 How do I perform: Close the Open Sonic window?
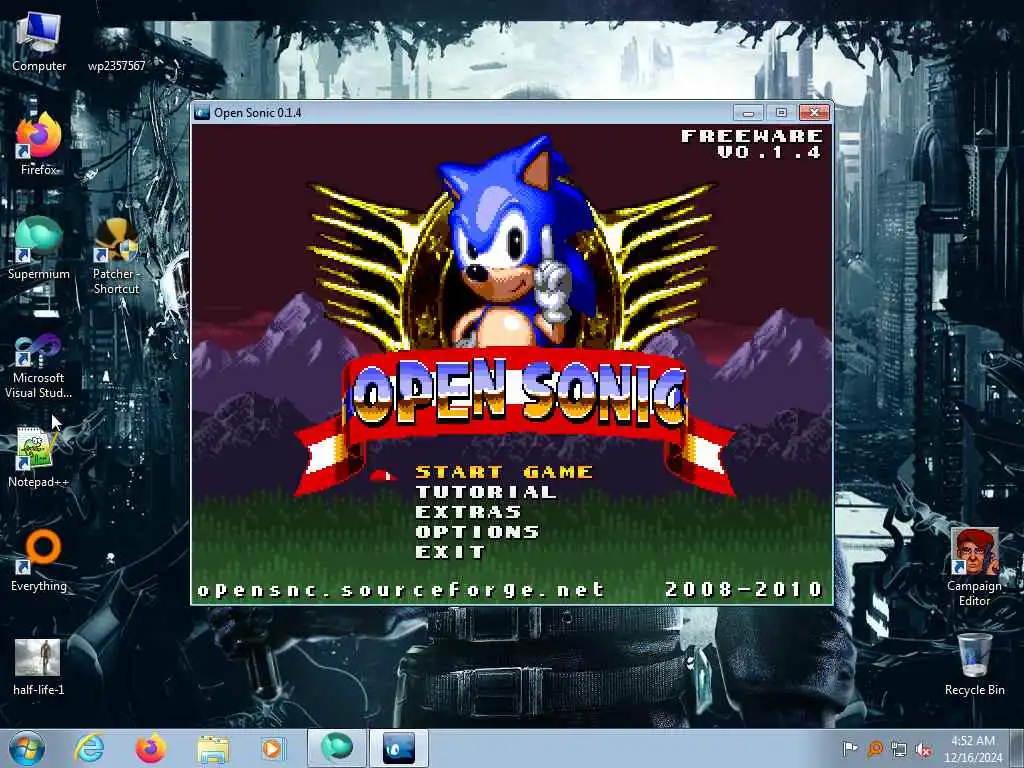point(814,112)
